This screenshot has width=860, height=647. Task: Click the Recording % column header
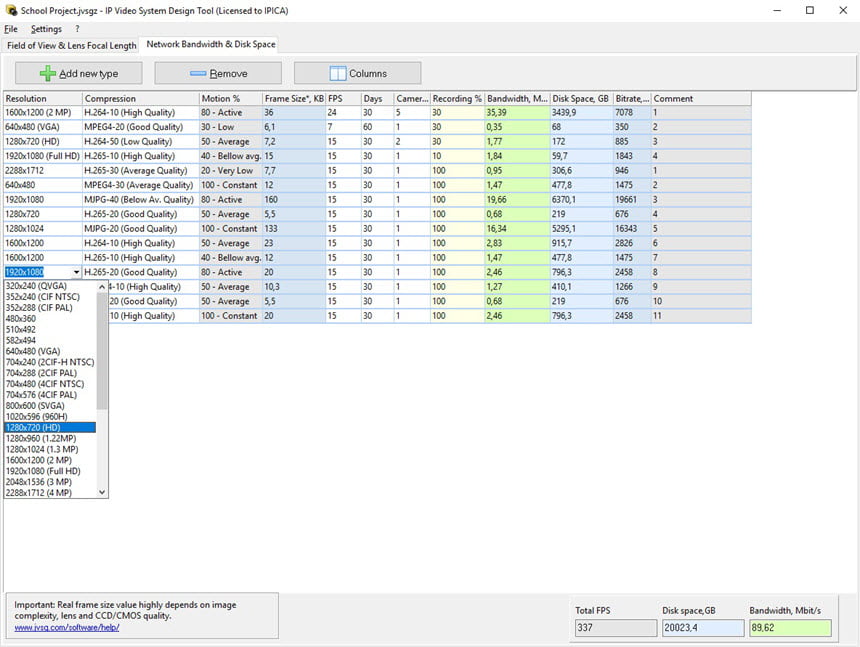457,99
